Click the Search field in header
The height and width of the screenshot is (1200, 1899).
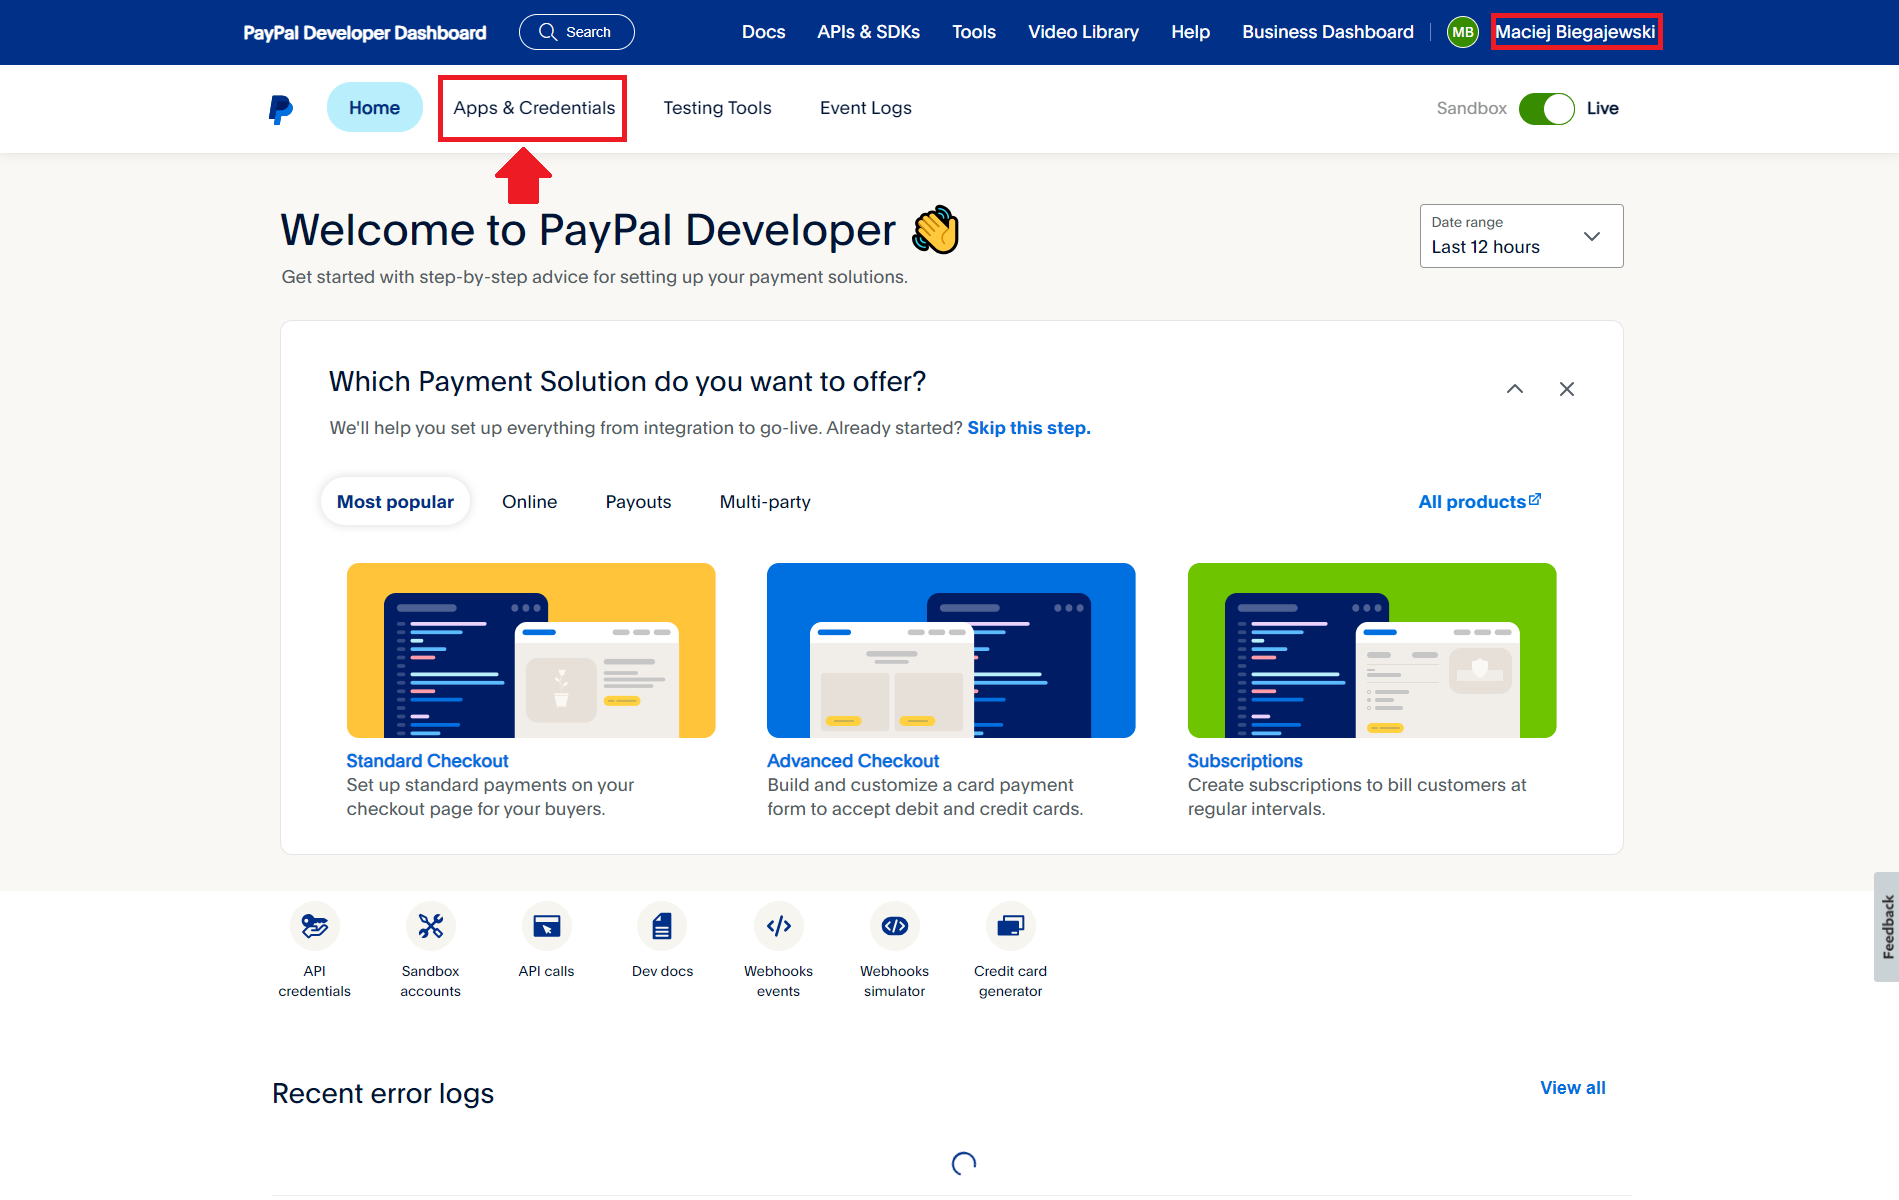click(x=577, y=32)
